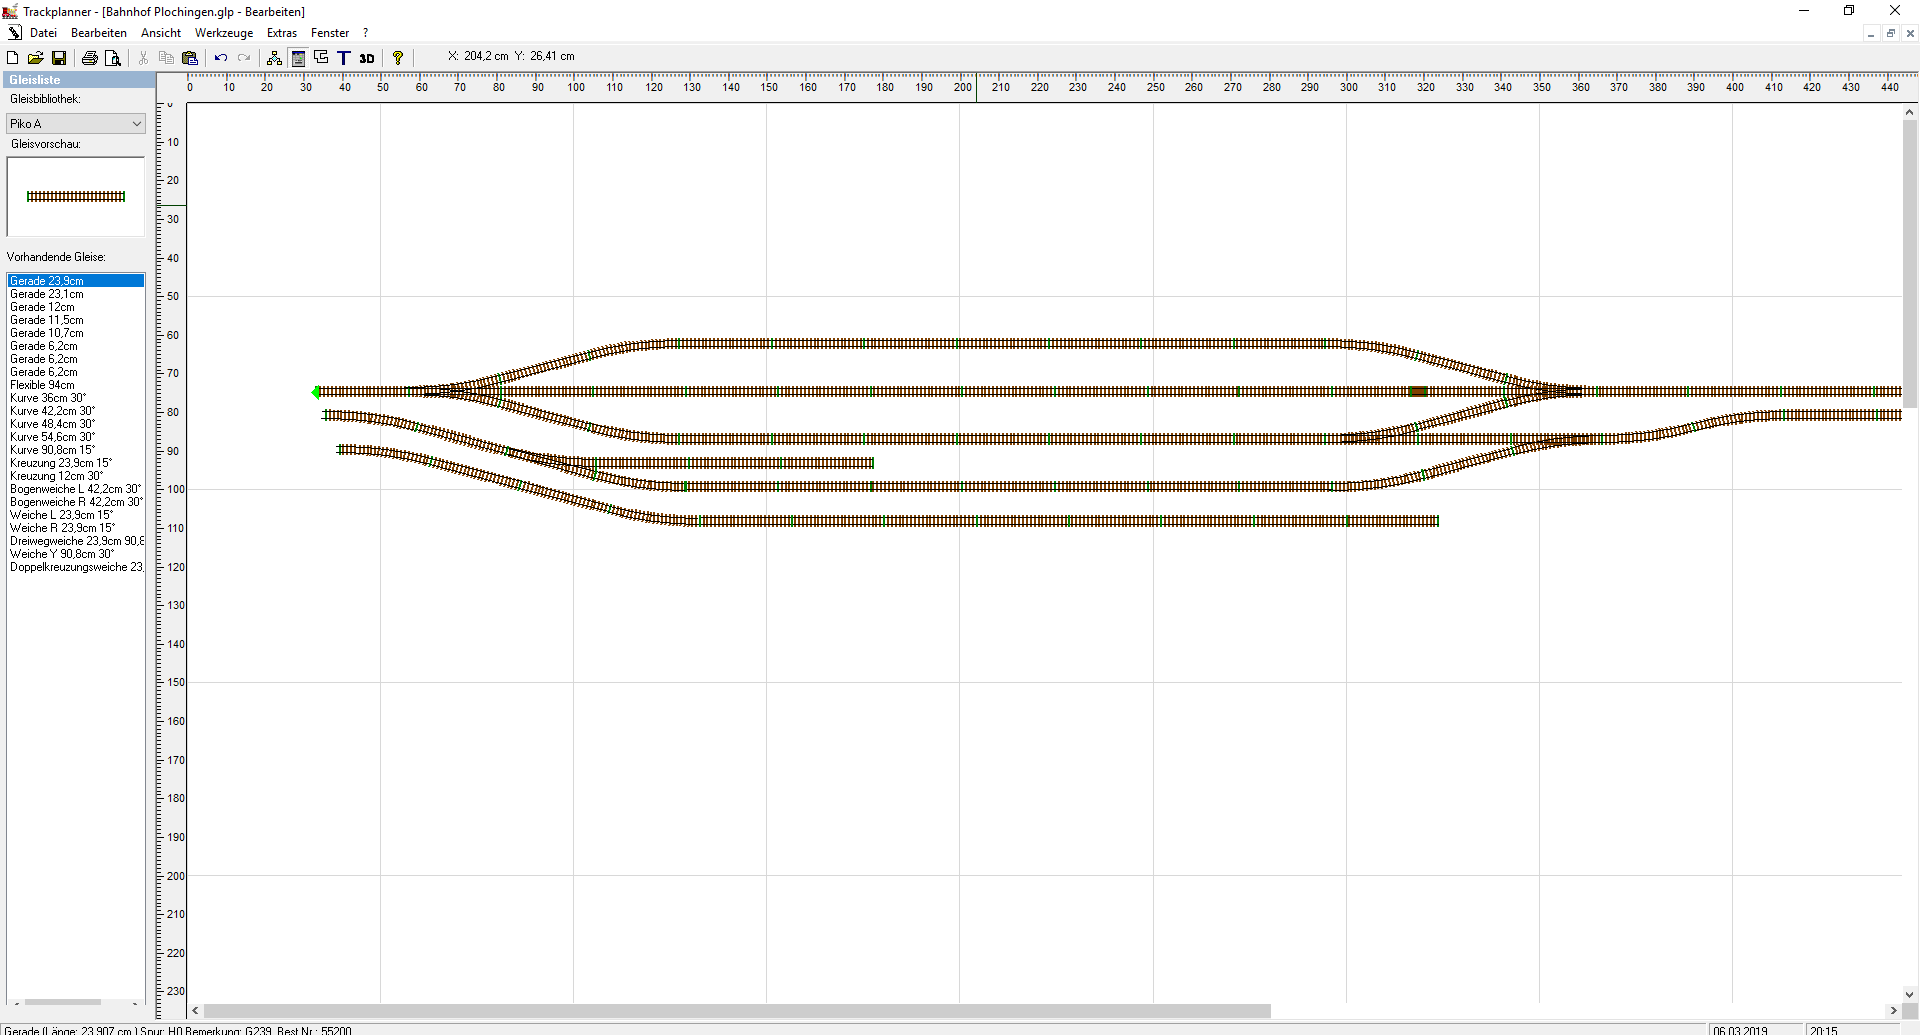The image size is (1920, 1035).
Task: Select Weiche R 23,9cm 15°
Action: 76,528
